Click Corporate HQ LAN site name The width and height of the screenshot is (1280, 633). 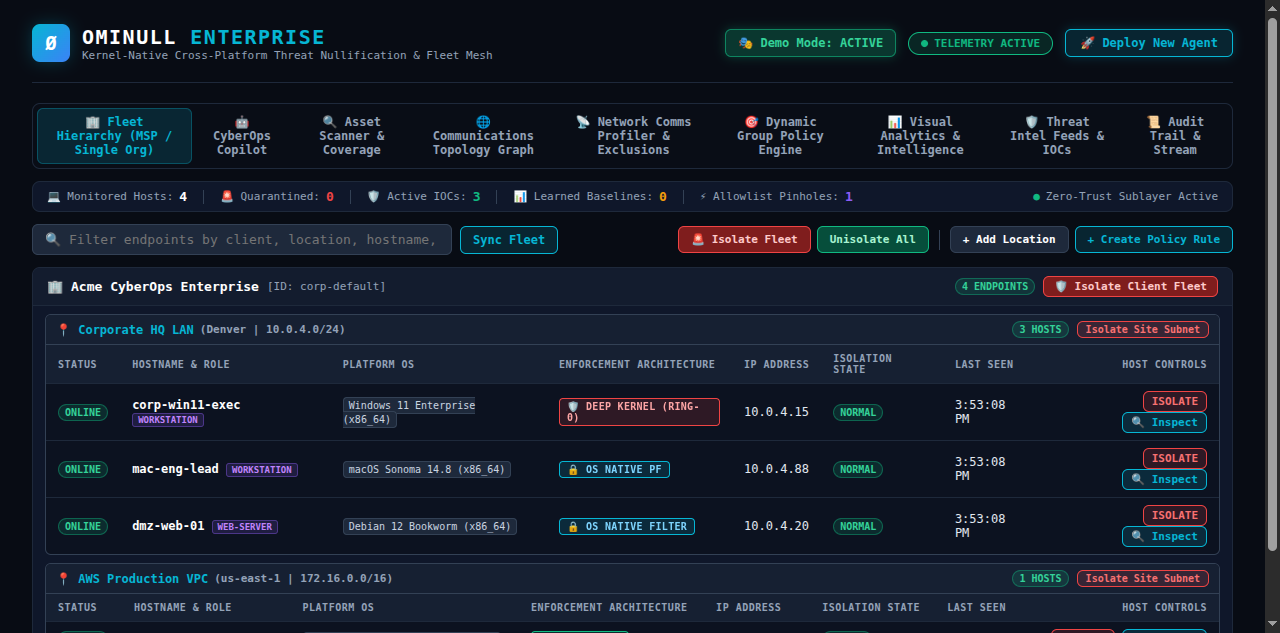(x=137, y=330)
